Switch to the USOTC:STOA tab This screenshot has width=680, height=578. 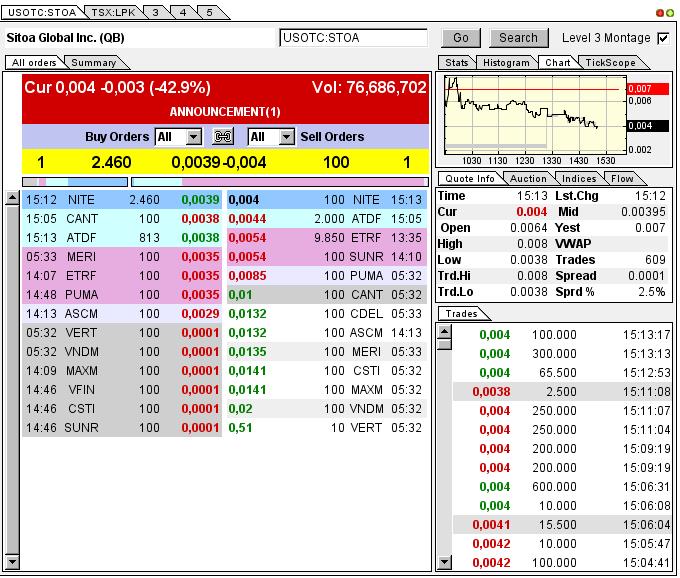(x=42, y=13)
